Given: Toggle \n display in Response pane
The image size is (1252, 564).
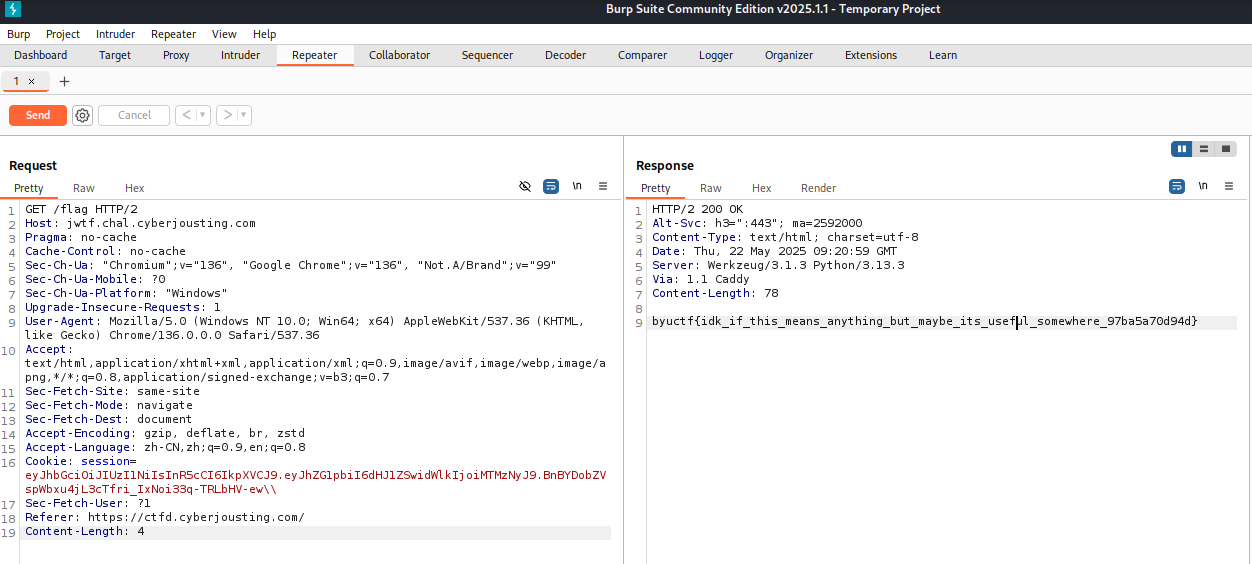Looking at the screenshot, I should (x=1203, y=186).
